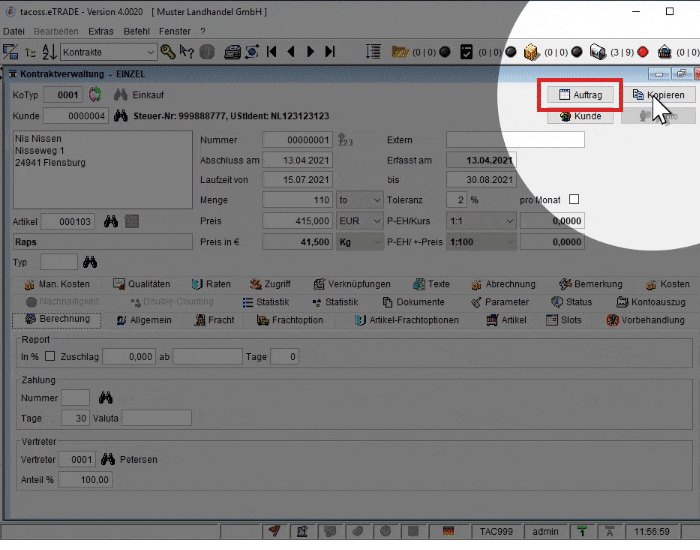The image size is (700, 550).
Task: Click the truck icon with (3|9) counter
Action: tap(598, 52)
